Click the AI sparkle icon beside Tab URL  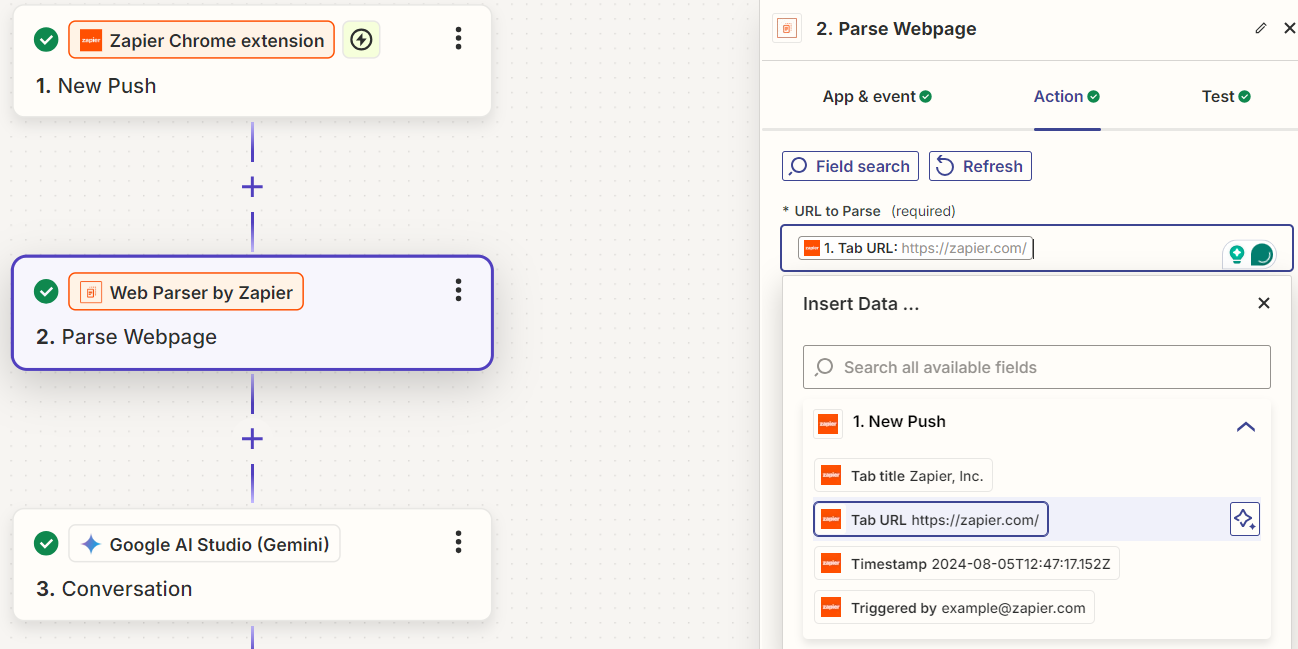1245,519
